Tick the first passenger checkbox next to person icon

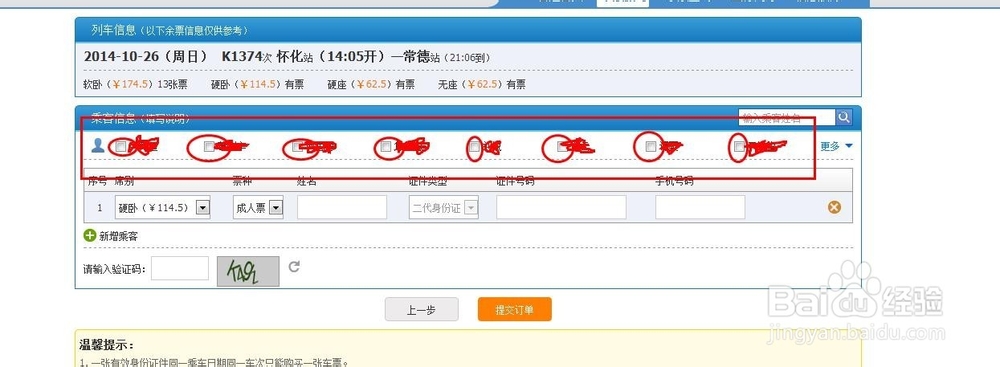point(121,146)
